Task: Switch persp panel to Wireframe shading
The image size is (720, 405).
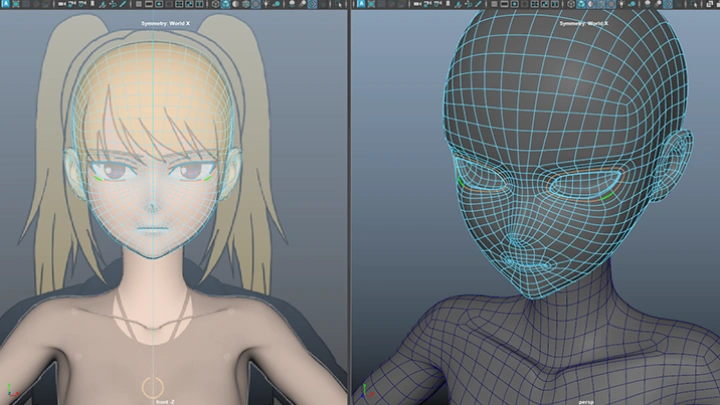Action: (571, 4)
